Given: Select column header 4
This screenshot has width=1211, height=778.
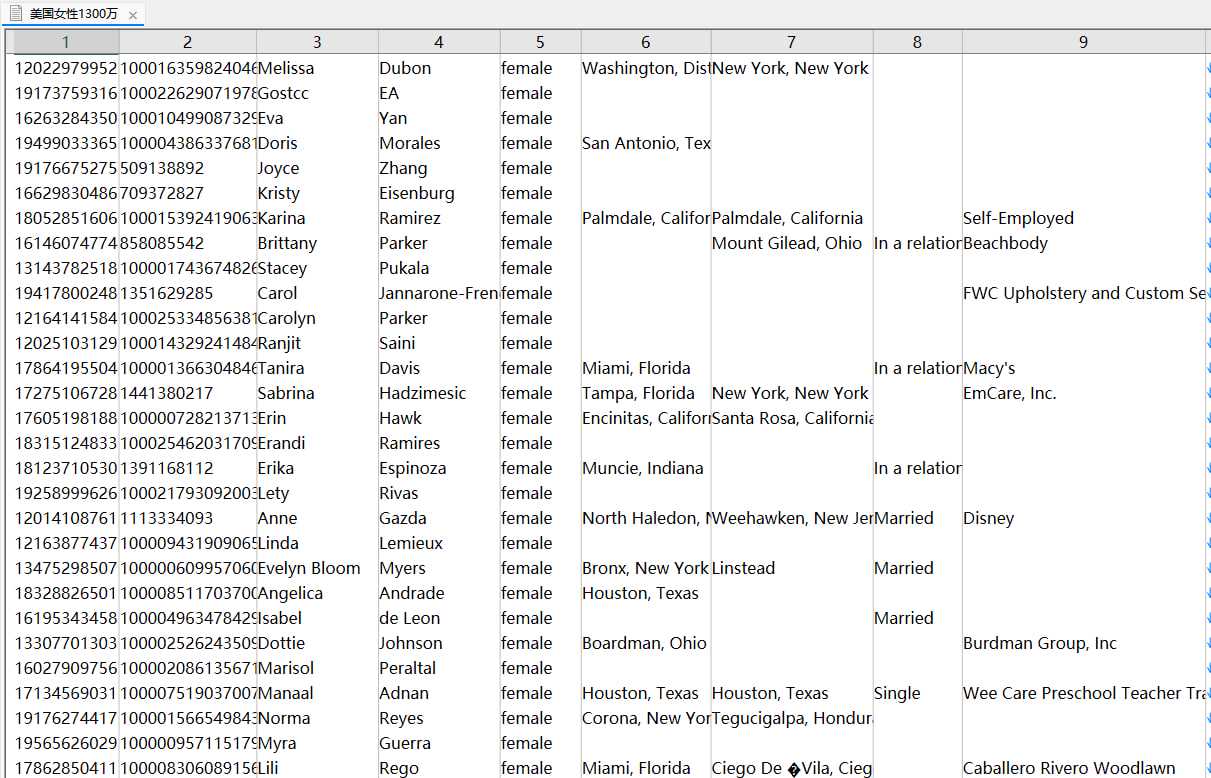Looking at the screenshot, I should click(439, 42).
